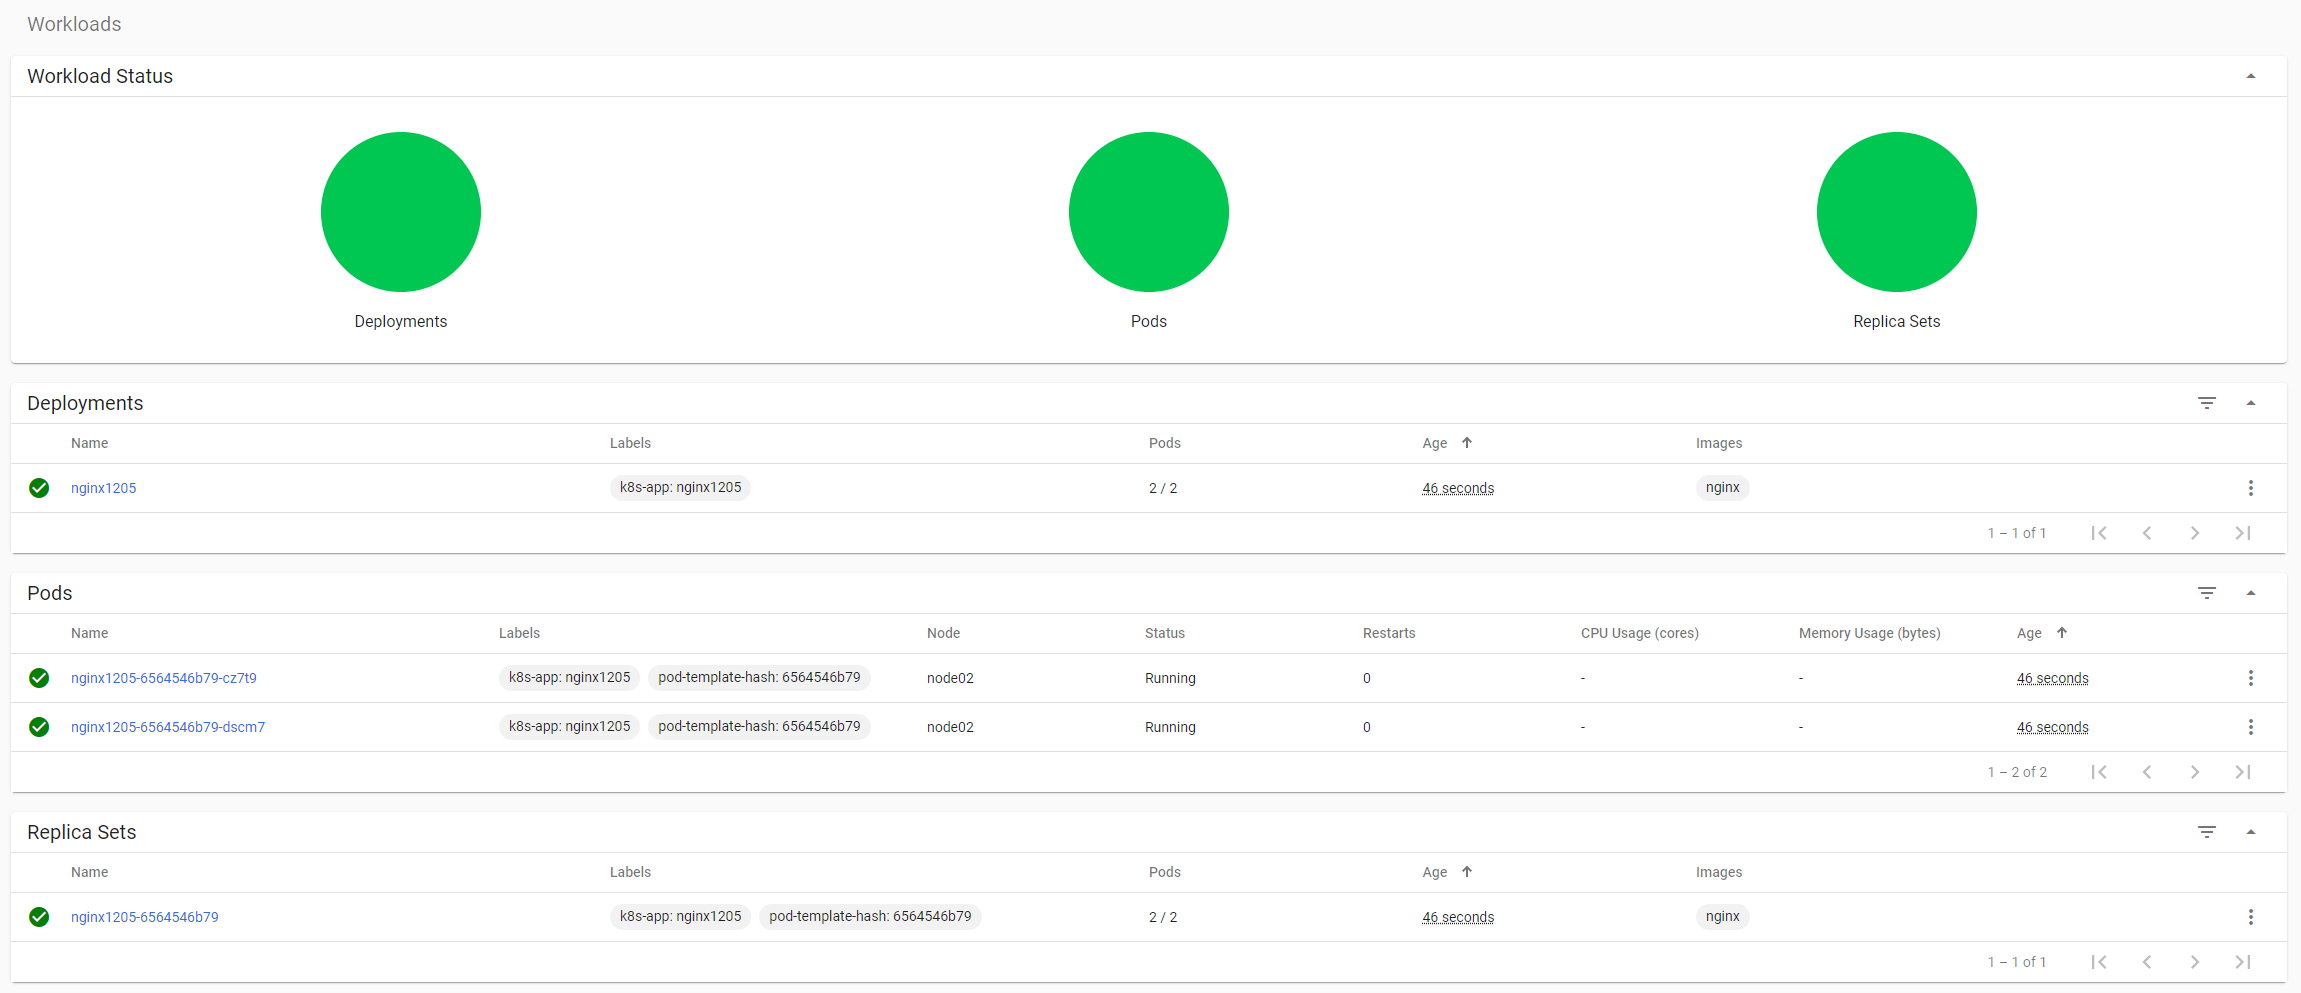Screen dimensions: 2301x993
Task: Go to first page in Deployments pagination
Action: click(2099, 533)
